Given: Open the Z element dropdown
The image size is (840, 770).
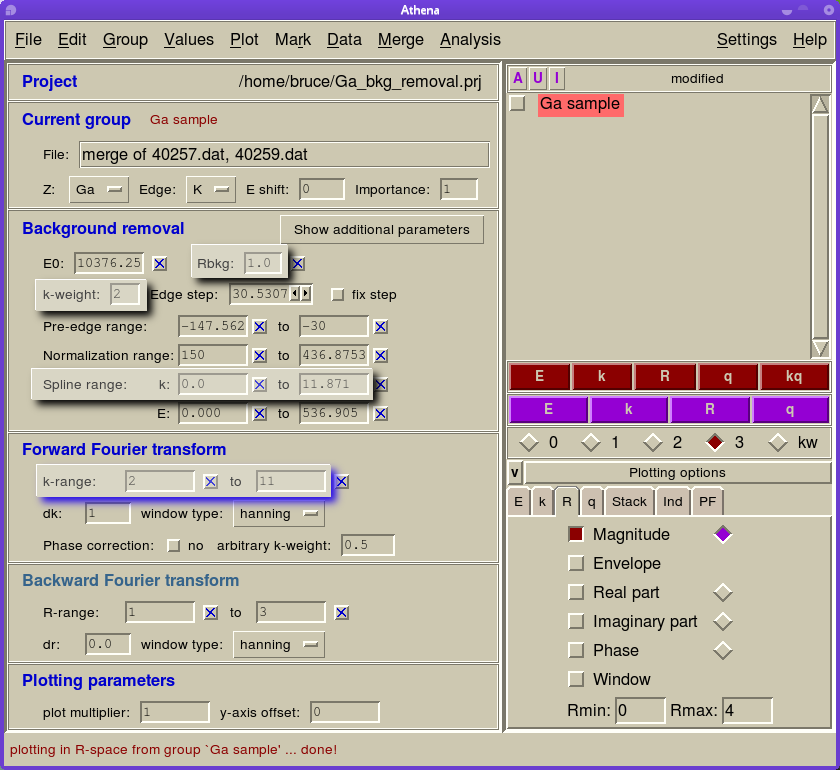Looking at the screenshot, I should (x=100, y=189).
